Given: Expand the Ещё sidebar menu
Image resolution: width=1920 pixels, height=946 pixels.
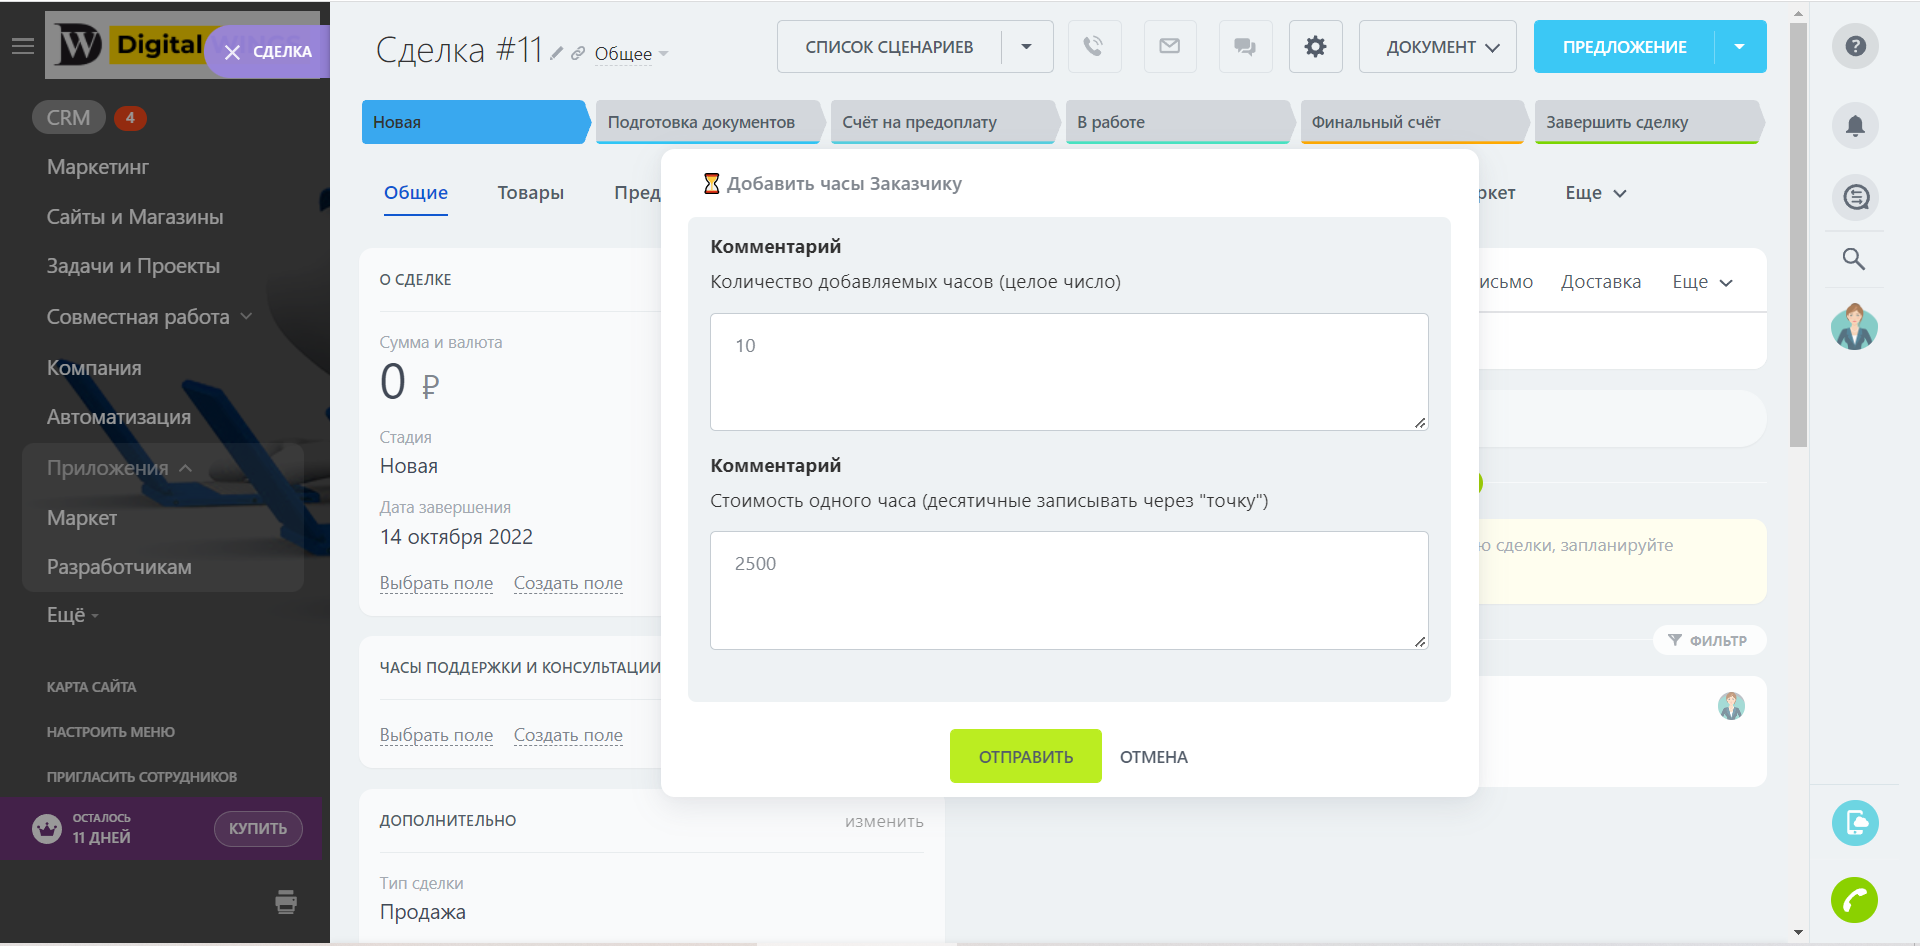Looking at the screenshot, I should 72,615.
